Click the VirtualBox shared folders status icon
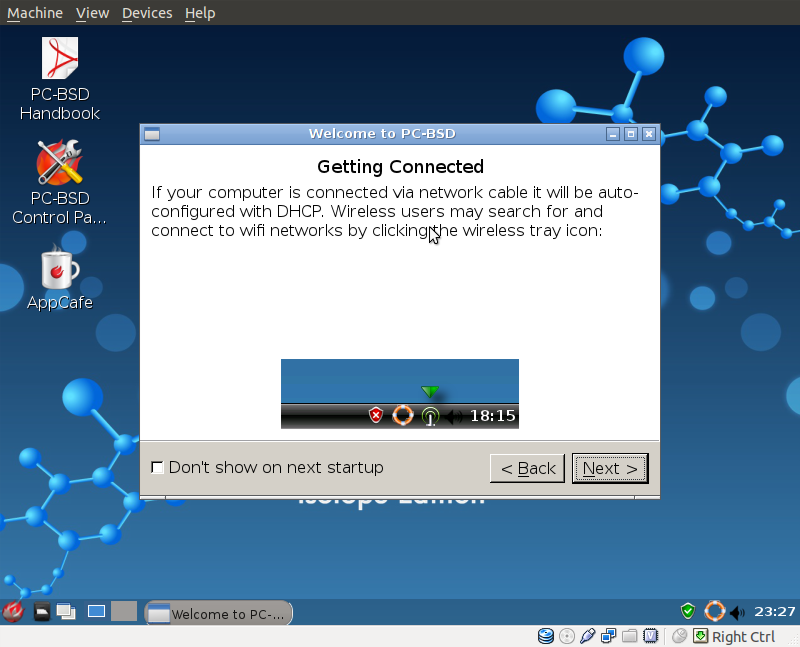 click(x=630, y=636)
